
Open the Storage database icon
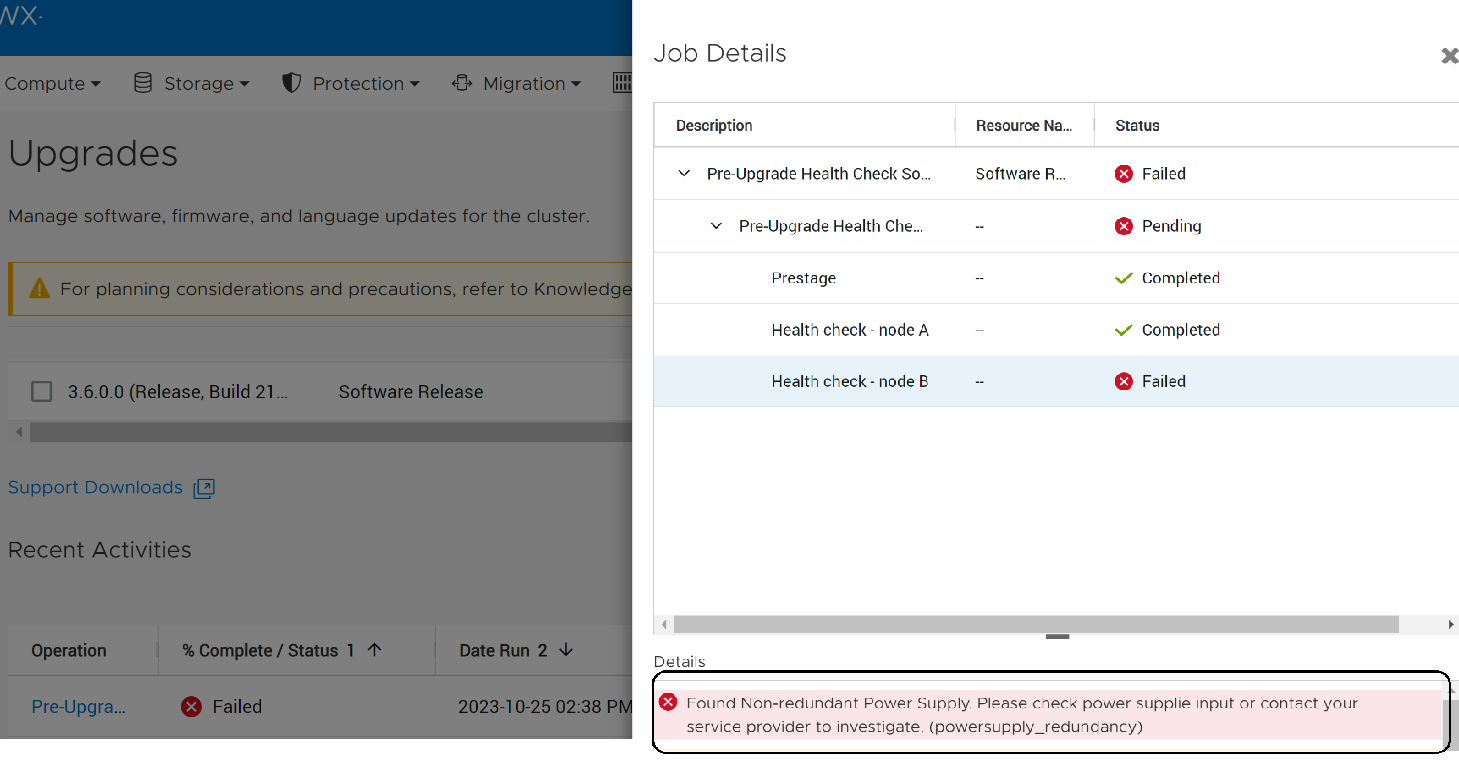(141, 83)
